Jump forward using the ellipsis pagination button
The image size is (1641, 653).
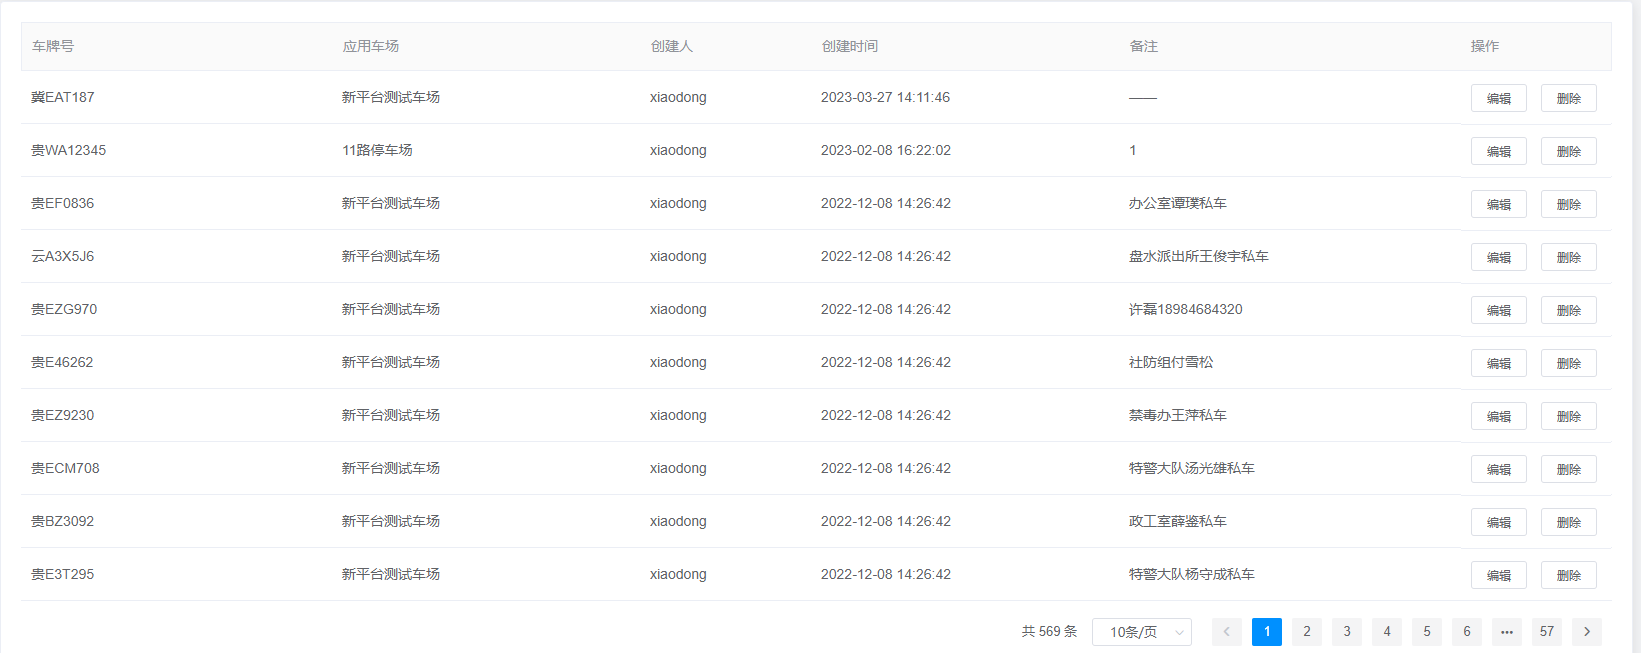coord(1506,632)
